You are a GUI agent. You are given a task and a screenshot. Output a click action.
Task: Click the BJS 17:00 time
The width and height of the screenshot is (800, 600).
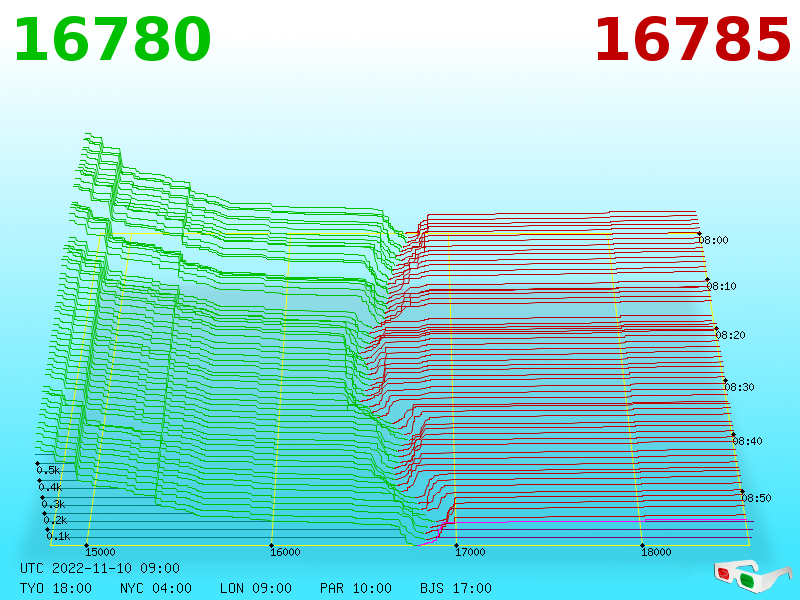coord(456,588)
